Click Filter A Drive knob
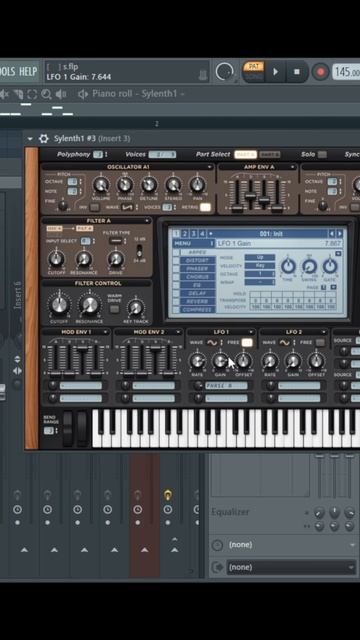The image size is (360, 640). (x=116, y=259)
